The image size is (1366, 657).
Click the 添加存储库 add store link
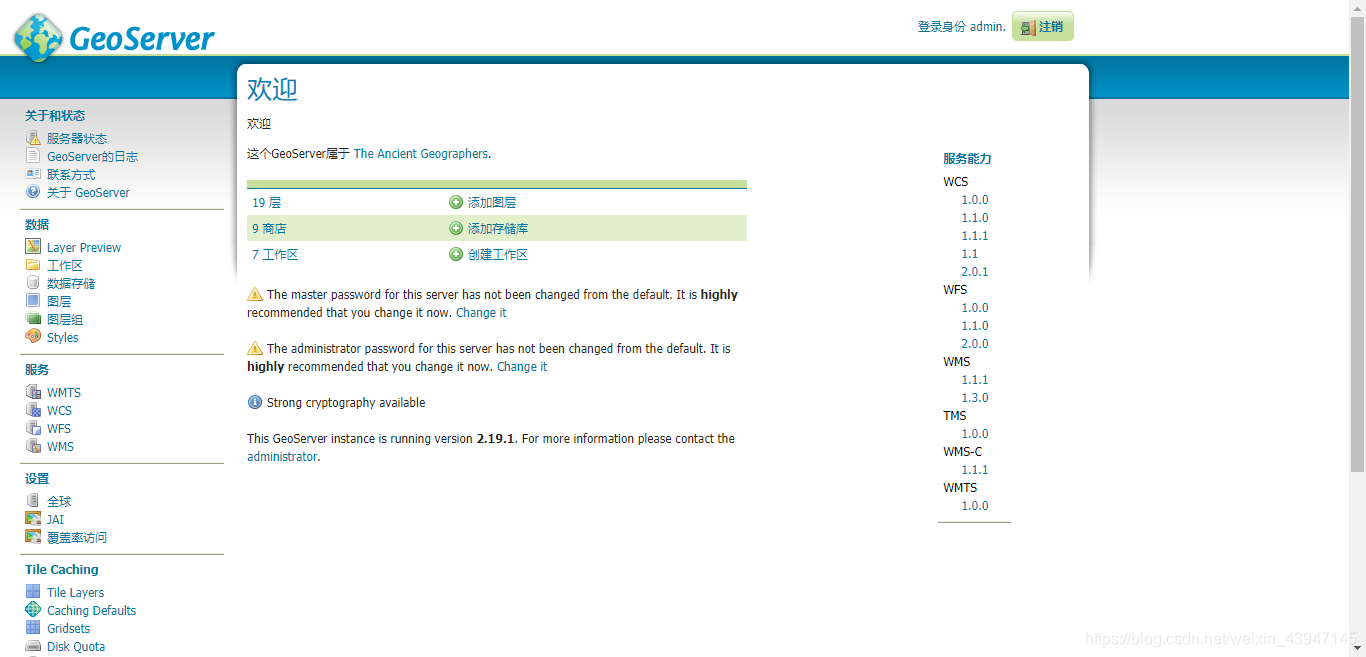[498, 228]
